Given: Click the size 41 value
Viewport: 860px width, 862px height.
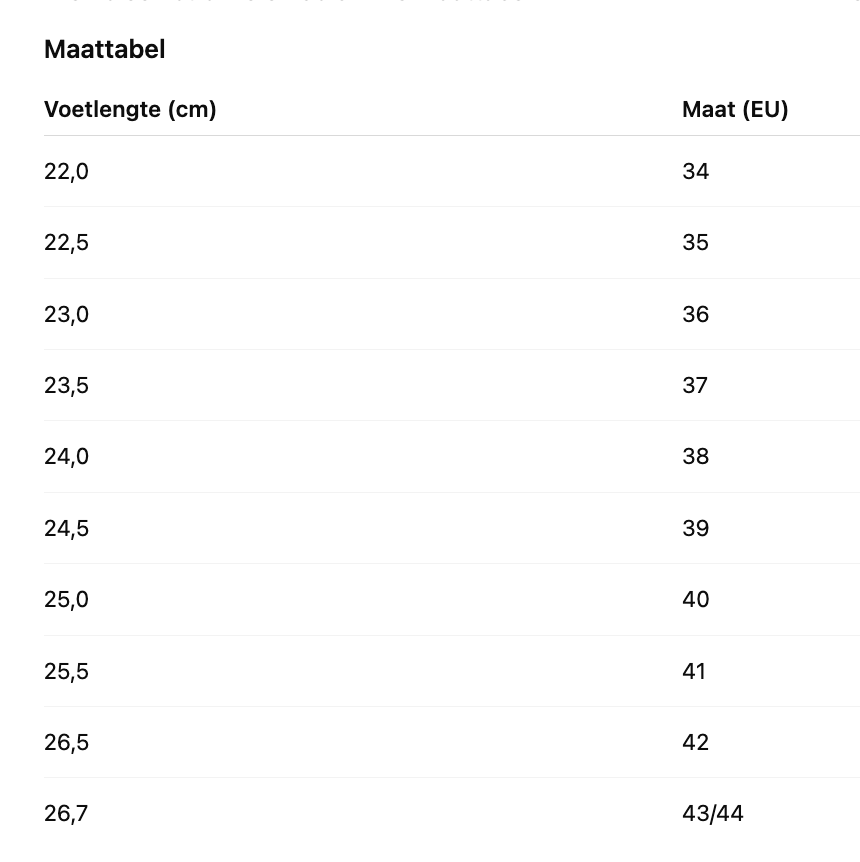Looking at the screenshot, I should pos(694,671).
